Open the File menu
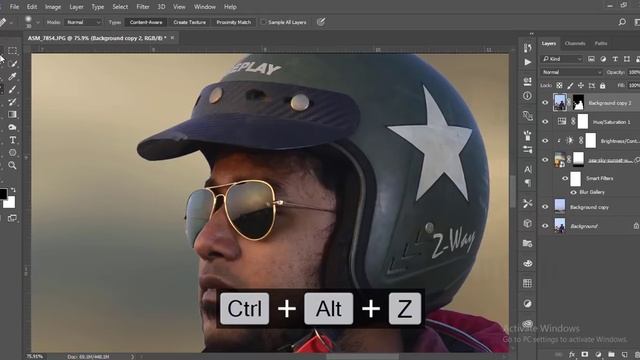 (14, 7)
